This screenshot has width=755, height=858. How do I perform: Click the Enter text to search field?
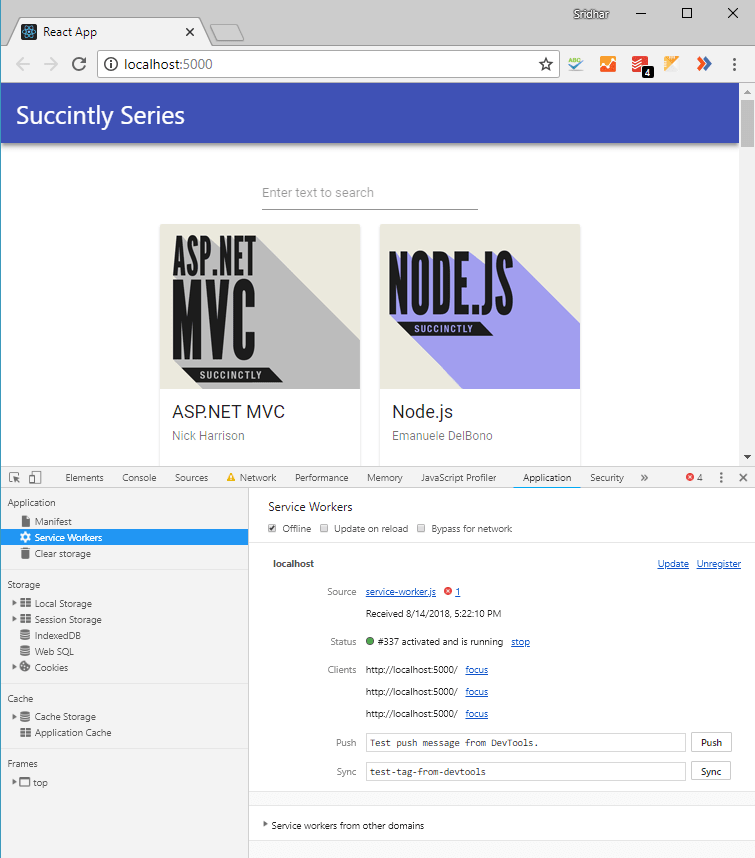click(370, 193)
